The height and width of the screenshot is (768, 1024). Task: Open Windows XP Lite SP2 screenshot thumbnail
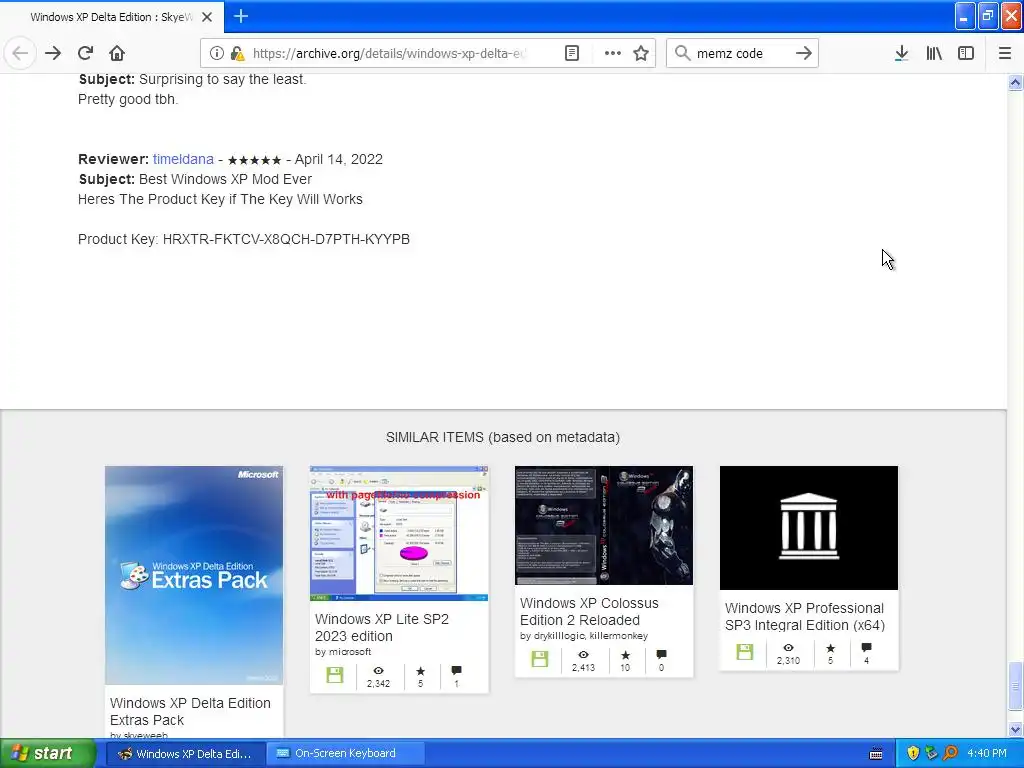(399, 534)
